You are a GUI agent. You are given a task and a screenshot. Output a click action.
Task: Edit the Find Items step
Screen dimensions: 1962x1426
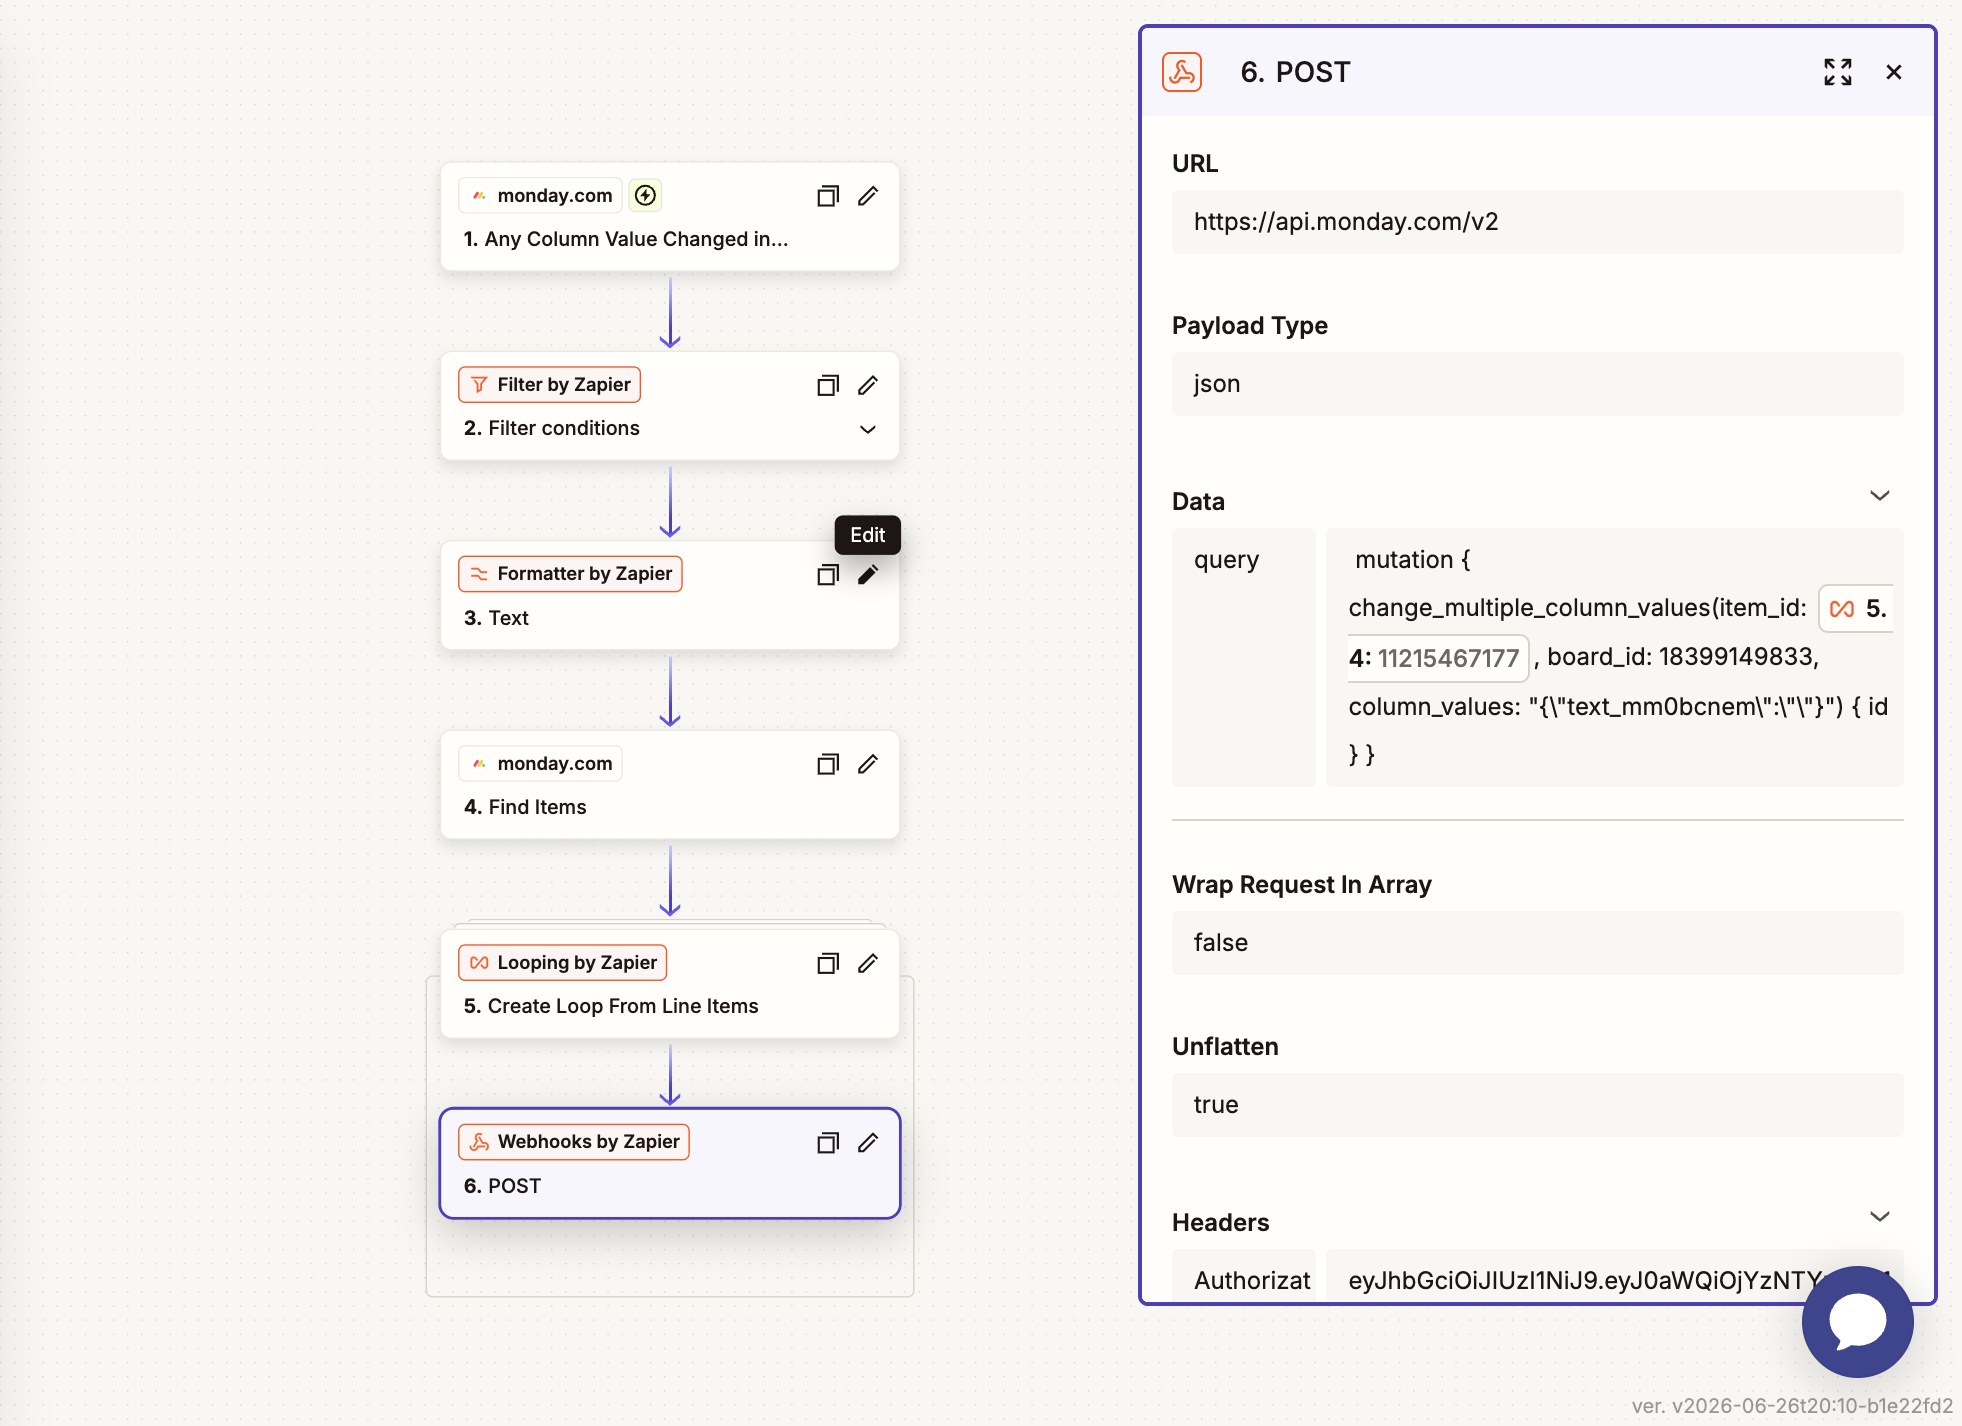868,764
